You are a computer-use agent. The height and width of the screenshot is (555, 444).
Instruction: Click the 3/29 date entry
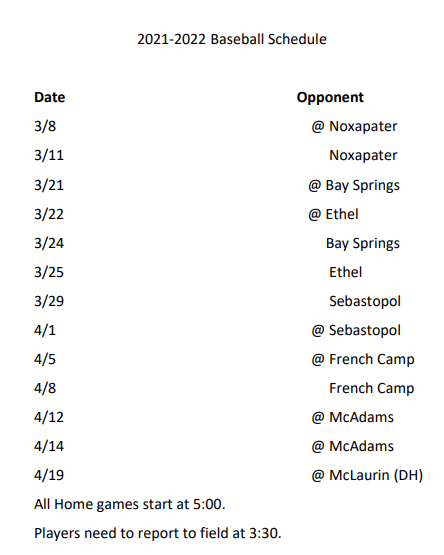coord(49,301)
